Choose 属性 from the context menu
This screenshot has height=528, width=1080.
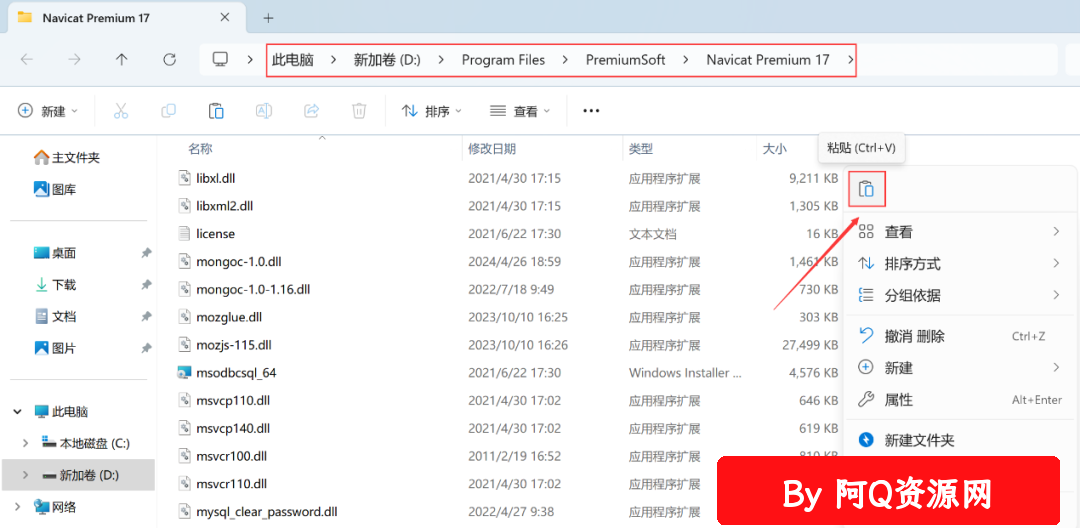[961, 400]
